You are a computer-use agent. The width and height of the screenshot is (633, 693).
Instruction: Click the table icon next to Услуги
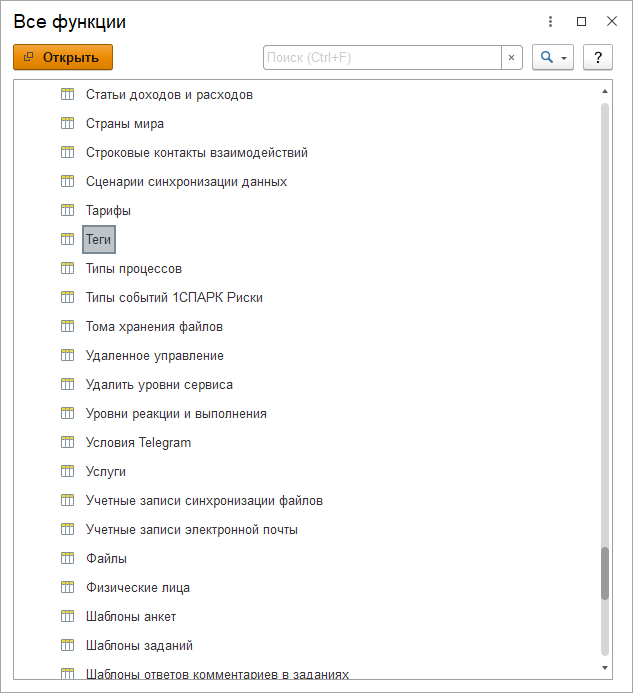[68, 472]
